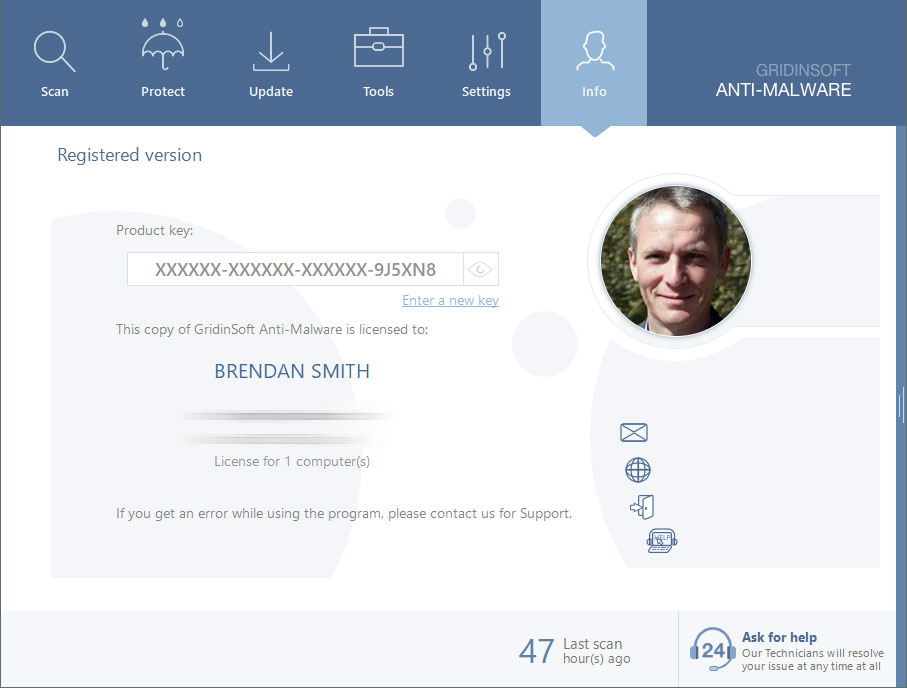Click the door with arrow icon

[x=641, y=507]
